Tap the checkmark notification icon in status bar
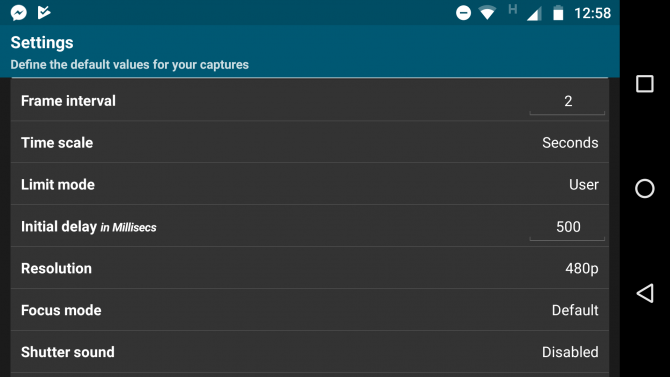The height and width of the screenshot is (377, 670). 44,12
